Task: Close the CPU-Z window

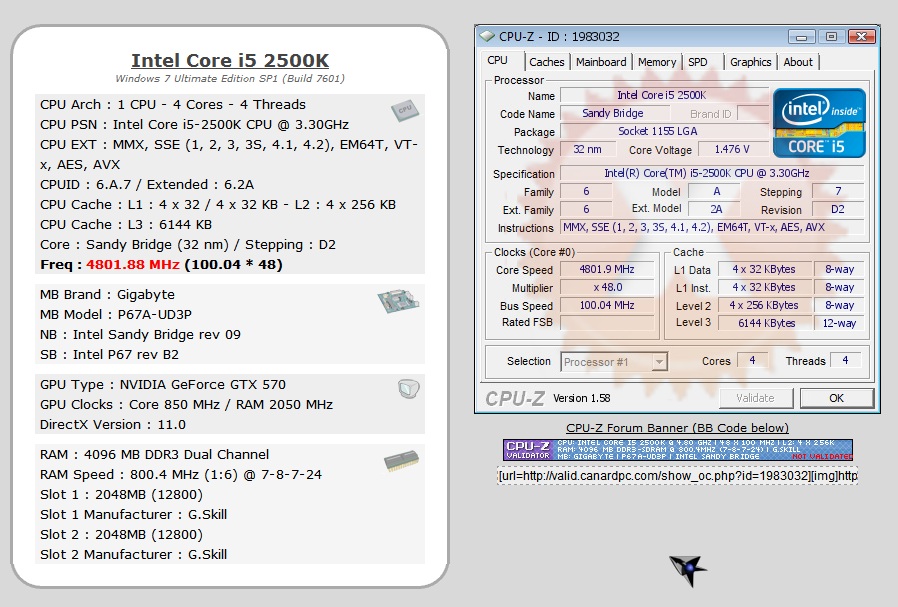Action: 861,37
